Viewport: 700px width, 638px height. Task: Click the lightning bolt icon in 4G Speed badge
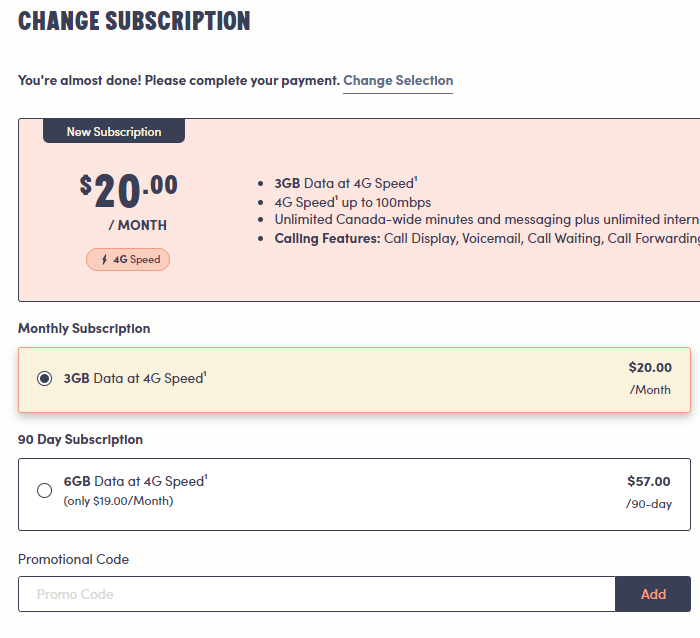point(104,260)
